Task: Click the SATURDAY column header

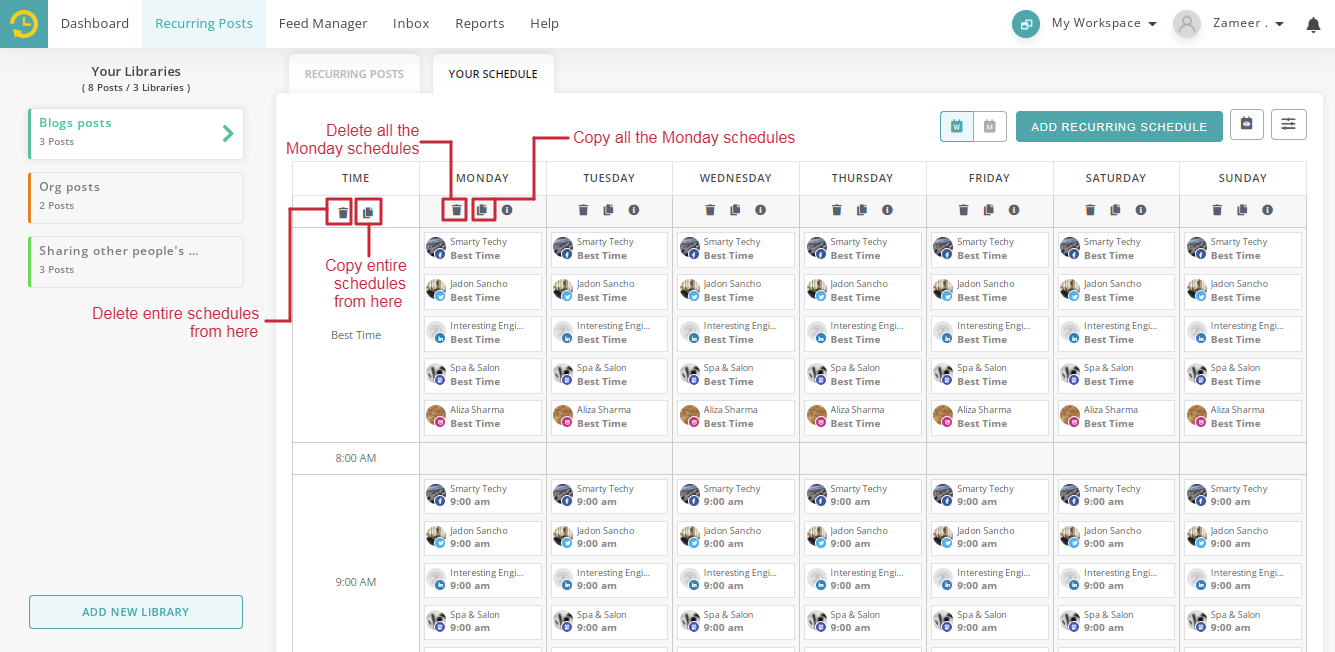Action: pos(1116,178)
